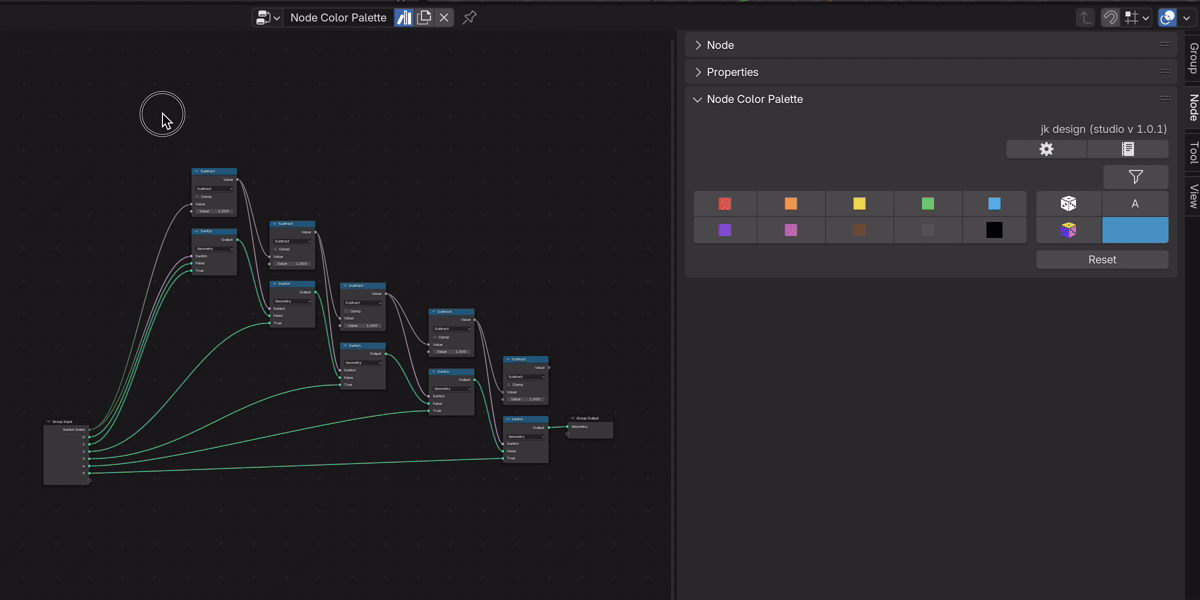The image size is (1200, 600).
Task: Click the parent node tree arrow icon
Action: click(1085, 18)
